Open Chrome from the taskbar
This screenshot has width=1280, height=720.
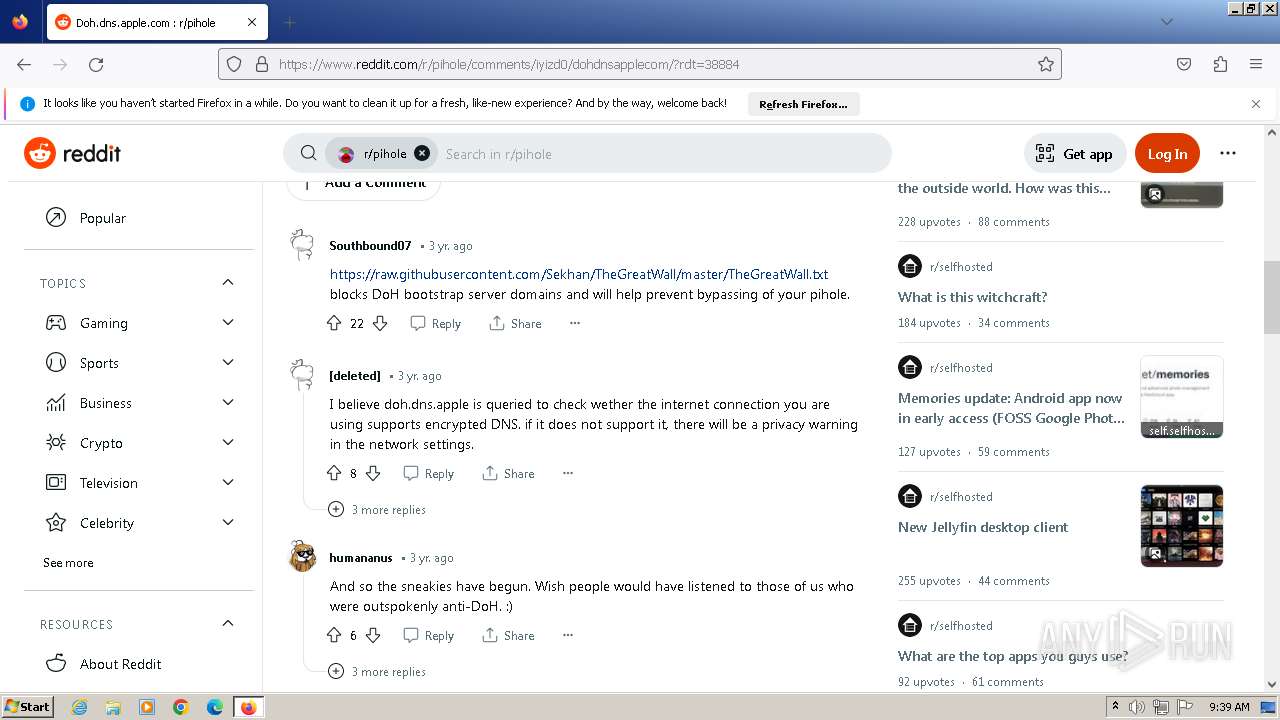pos(181,707)
